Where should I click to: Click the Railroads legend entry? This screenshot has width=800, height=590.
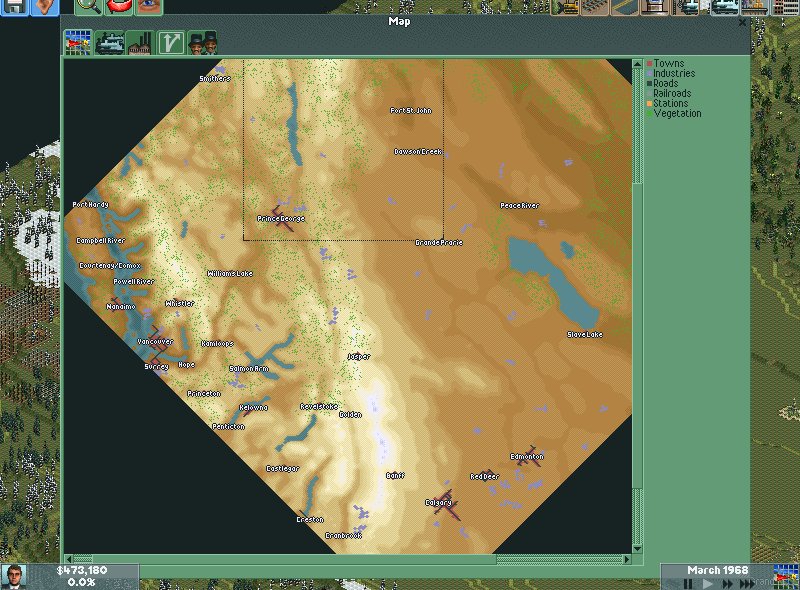pyautogui.click(x=669, y=93)
